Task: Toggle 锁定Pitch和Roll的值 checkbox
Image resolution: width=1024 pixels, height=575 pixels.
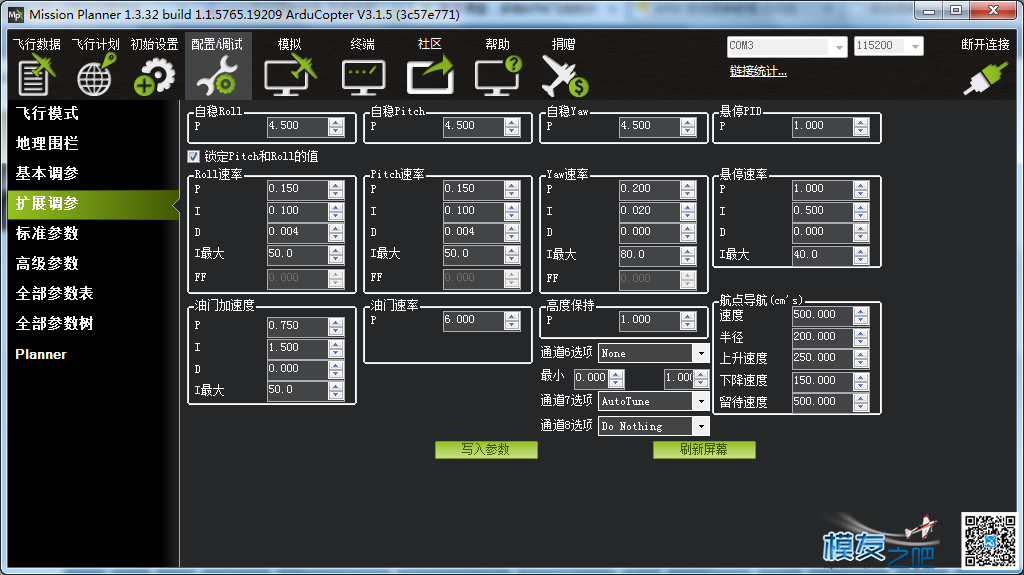Action: (193, 156)
